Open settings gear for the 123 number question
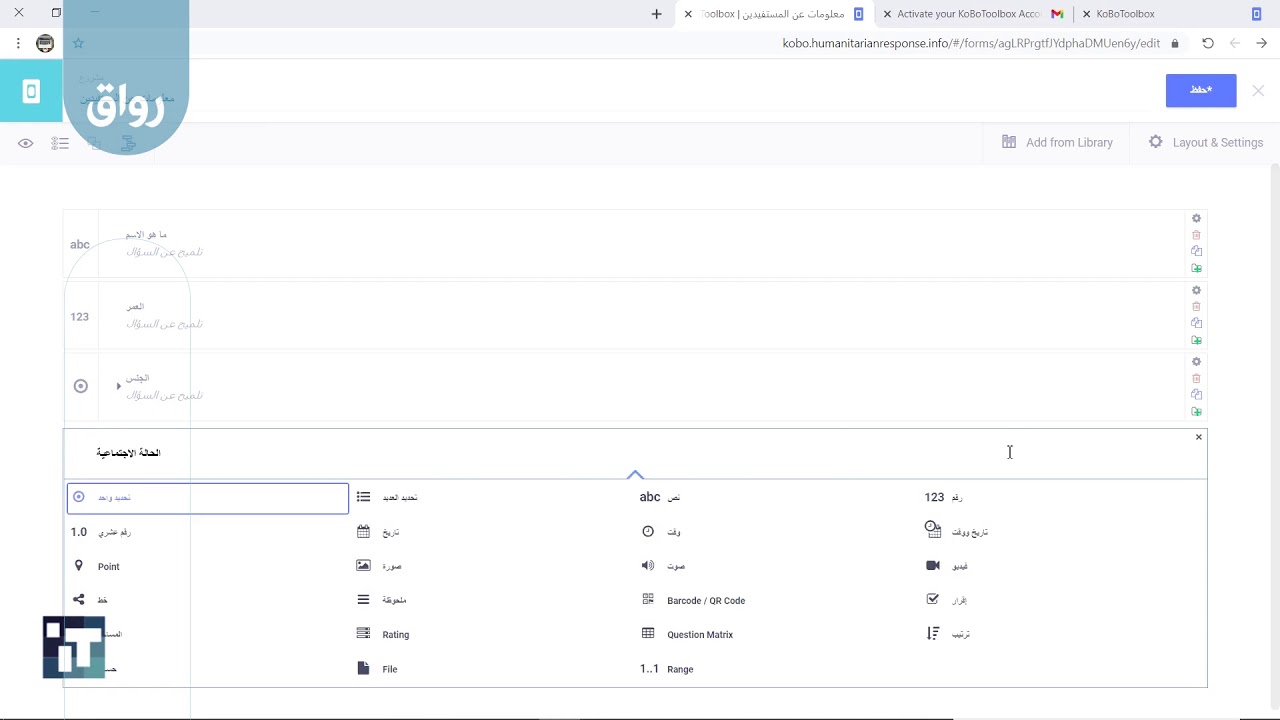Image resolution: width=1280 pixels, height=720 pixels. pyautogui.click(x=1196, y=290)
